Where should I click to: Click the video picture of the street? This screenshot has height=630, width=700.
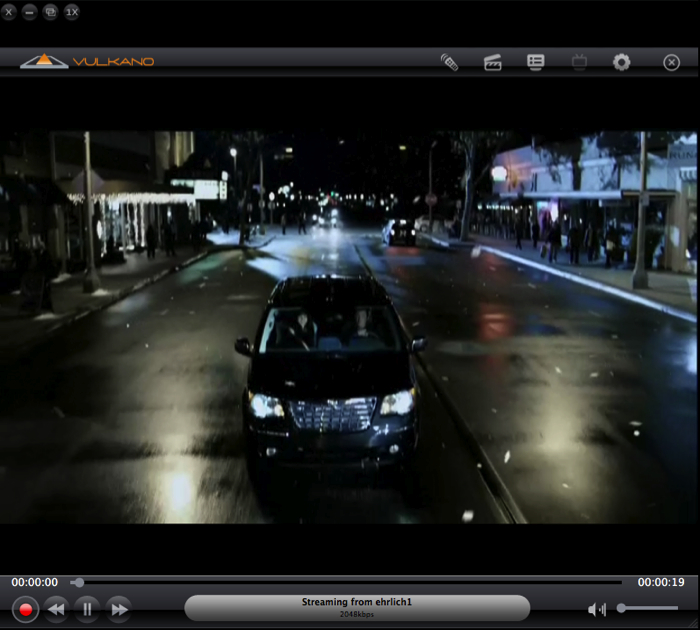tap(348, 327)
